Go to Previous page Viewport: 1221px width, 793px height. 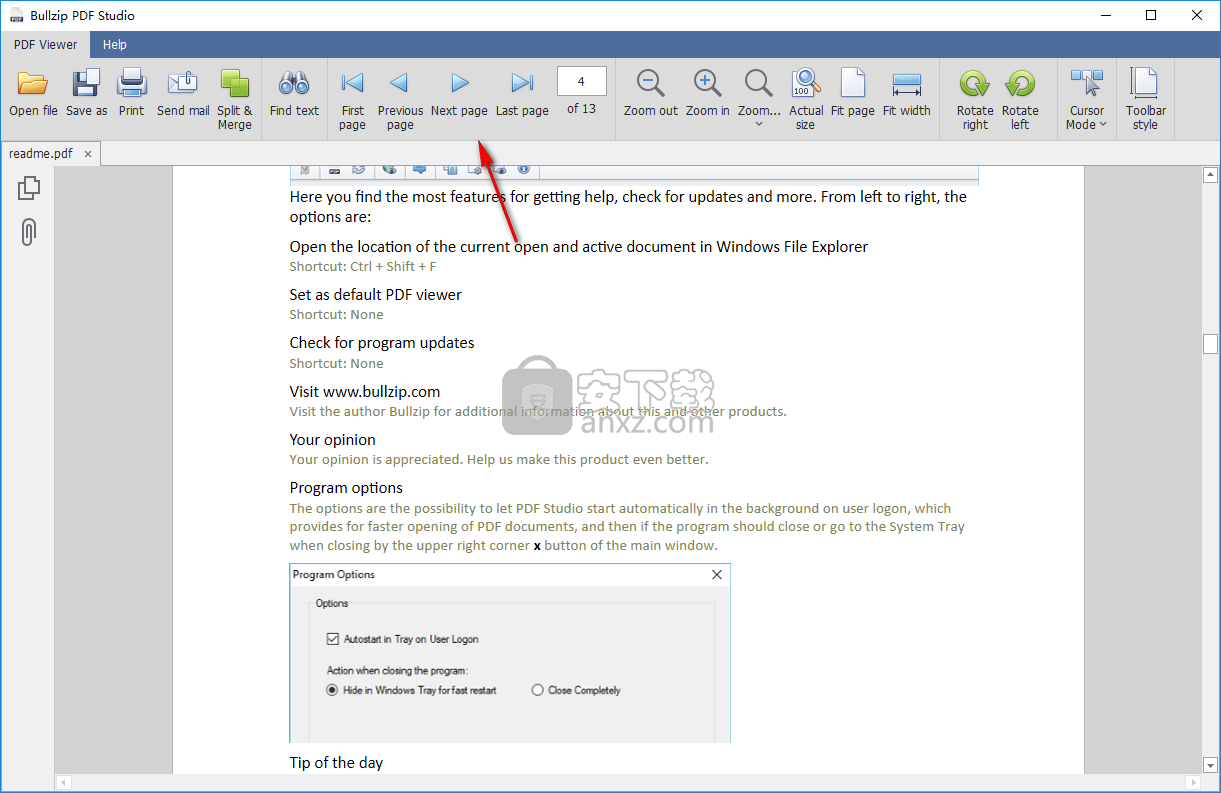click(x=400, y=83)
